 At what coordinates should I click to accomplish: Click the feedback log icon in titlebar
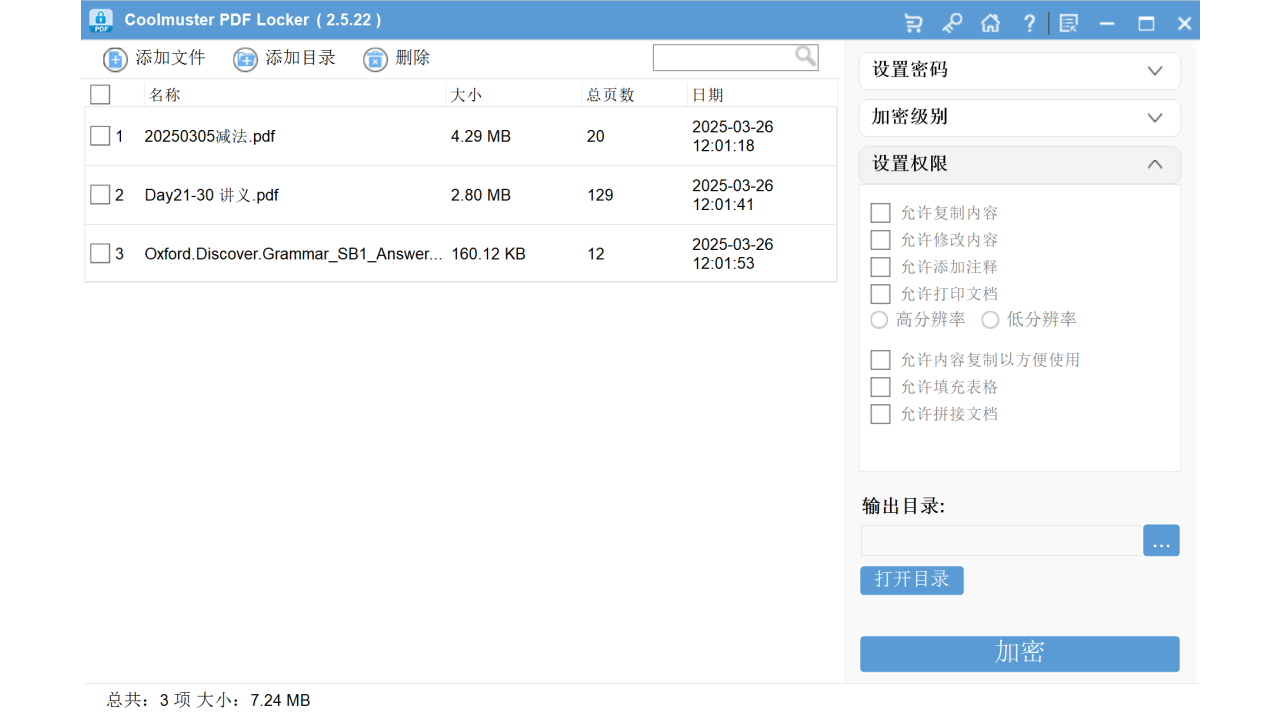(x=1068, y=21)
